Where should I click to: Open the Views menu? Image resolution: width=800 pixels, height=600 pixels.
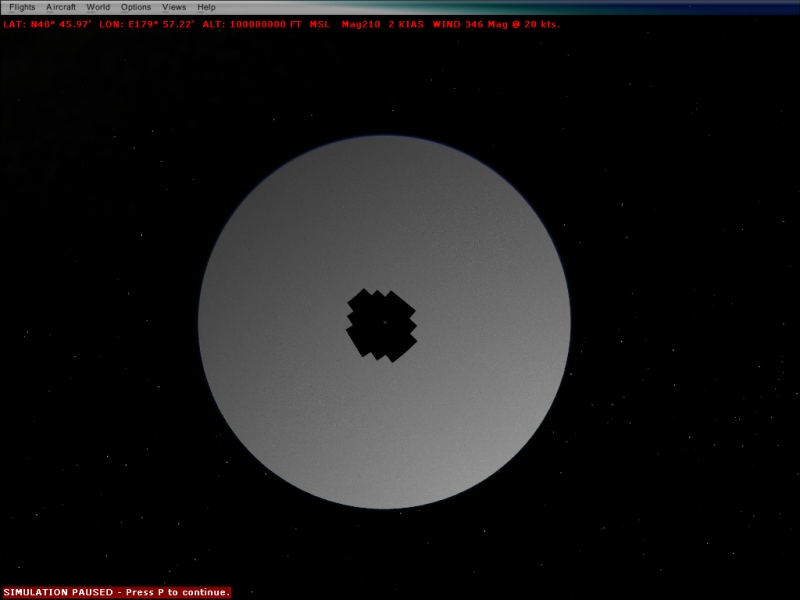[174, 7]
